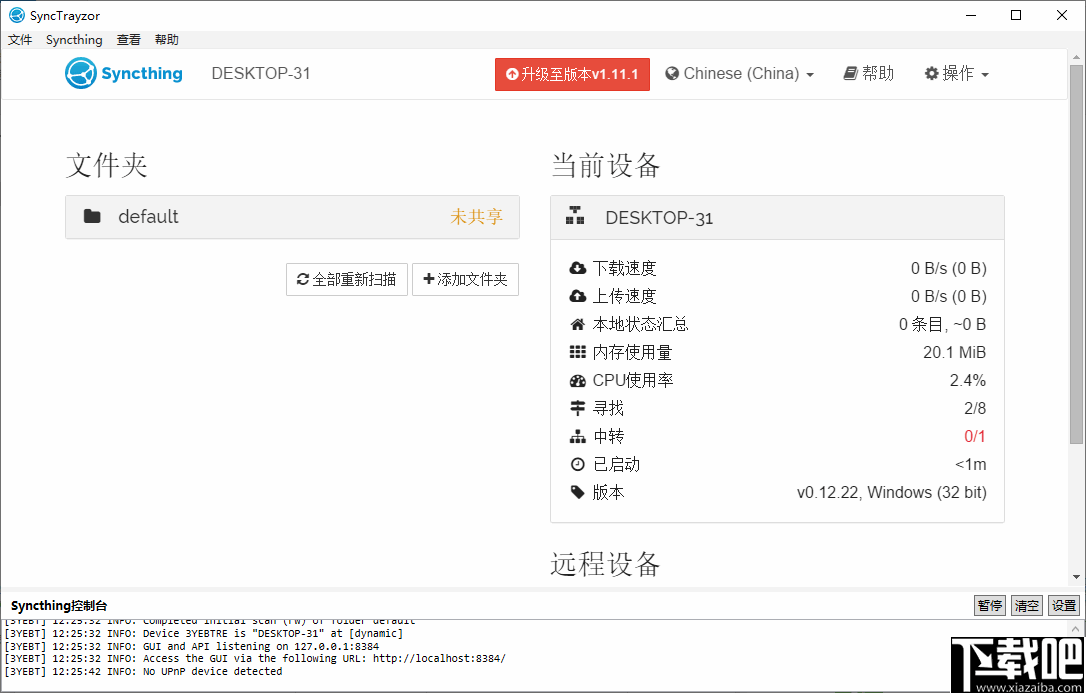Open the Syncthing menu
The height and width of the screenshot is (693, 1086).
[74, 39]
